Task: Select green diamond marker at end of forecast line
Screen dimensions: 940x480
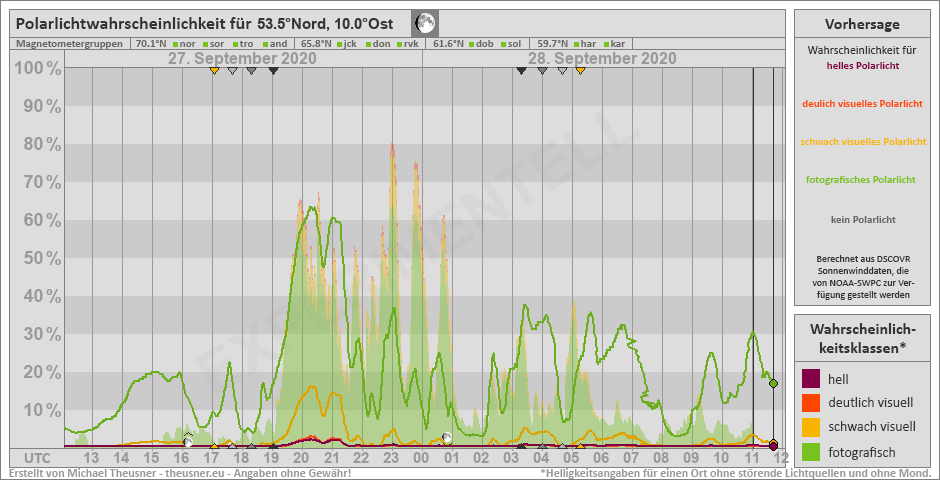Action: 773,383
